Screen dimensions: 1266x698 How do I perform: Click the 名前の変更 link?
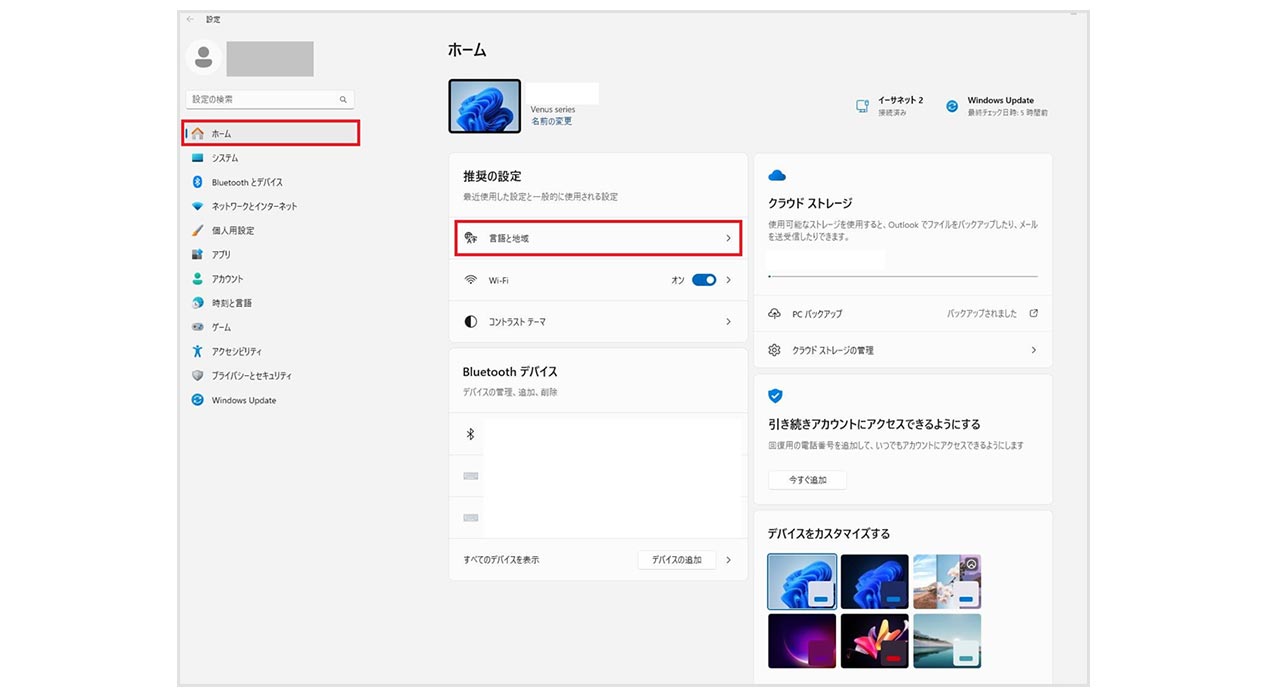tap(552, 121)
